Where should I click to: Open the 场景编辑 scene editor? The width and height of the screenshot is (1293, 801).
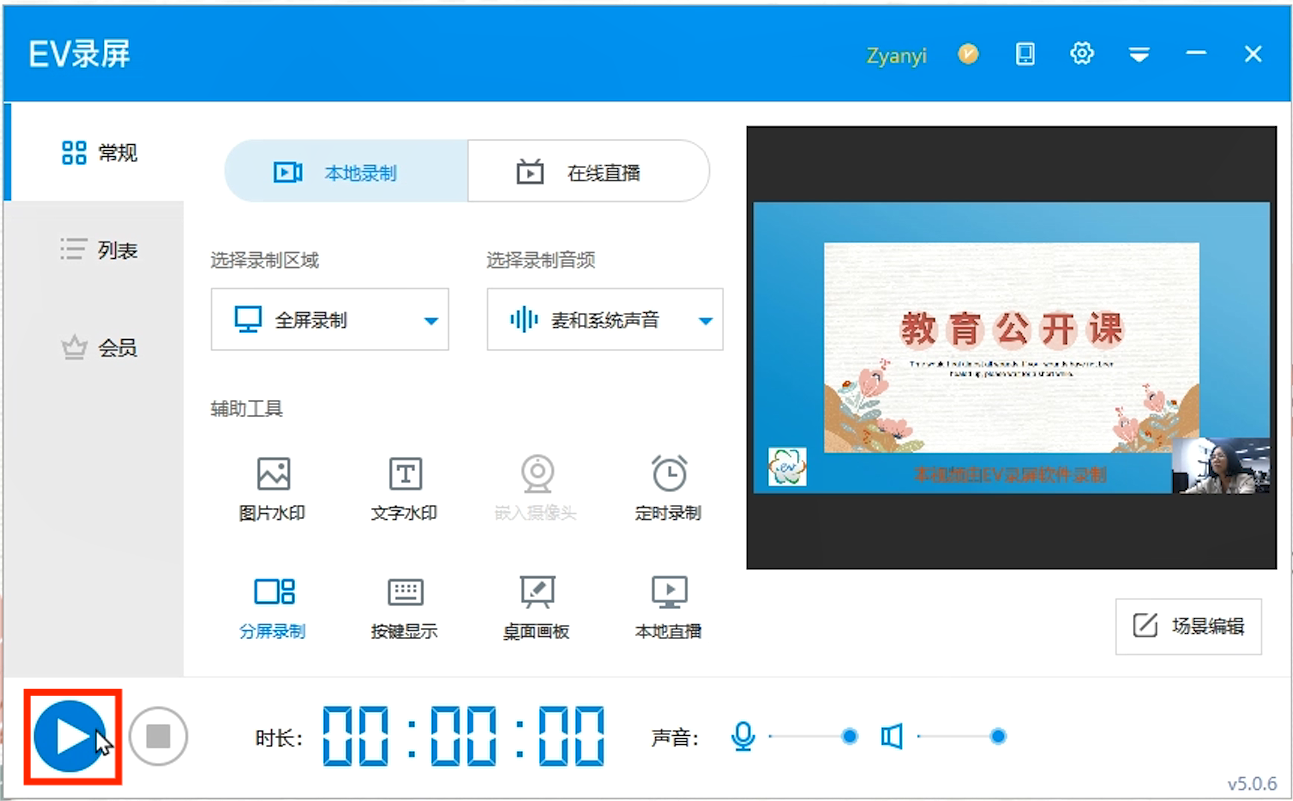(1187, 627)
